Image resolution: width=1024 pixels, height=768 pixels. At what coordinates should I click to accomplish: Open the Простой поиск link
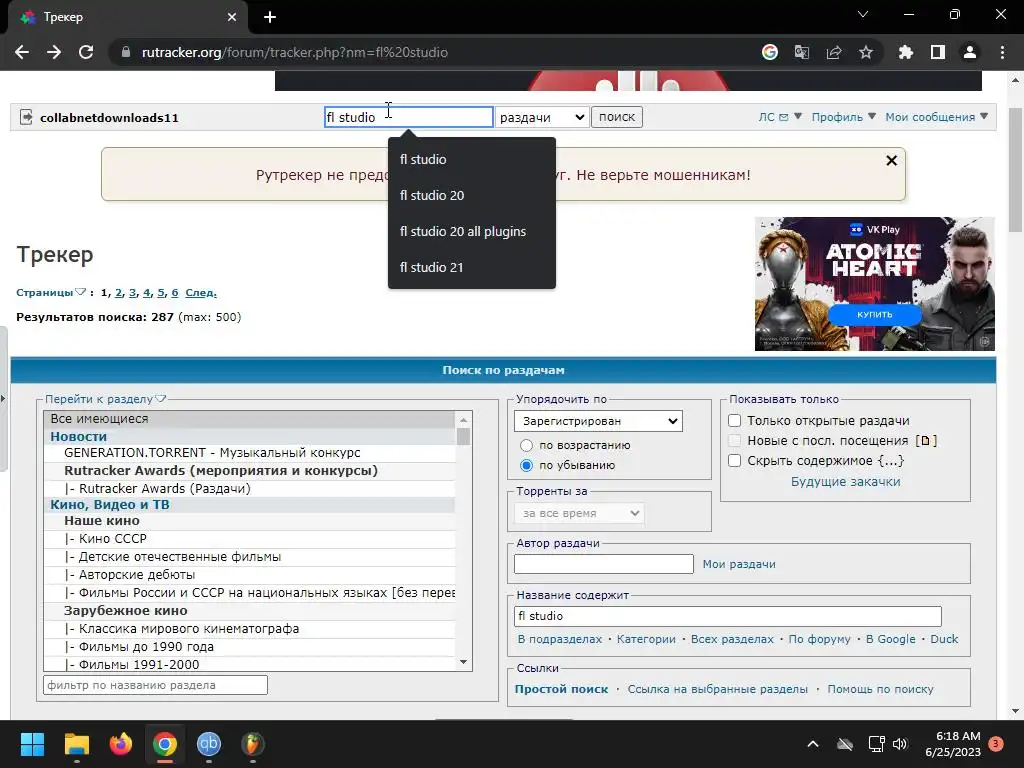(561, 689)
